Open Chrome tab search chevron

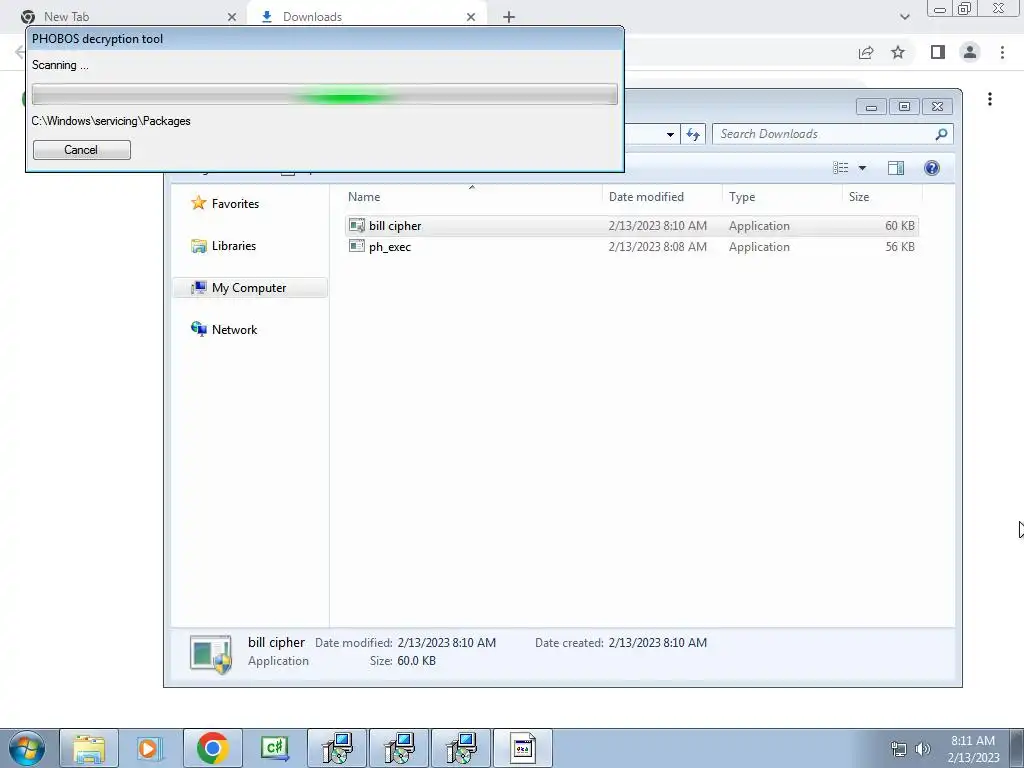pyautogui.click(x=904, y=17)
